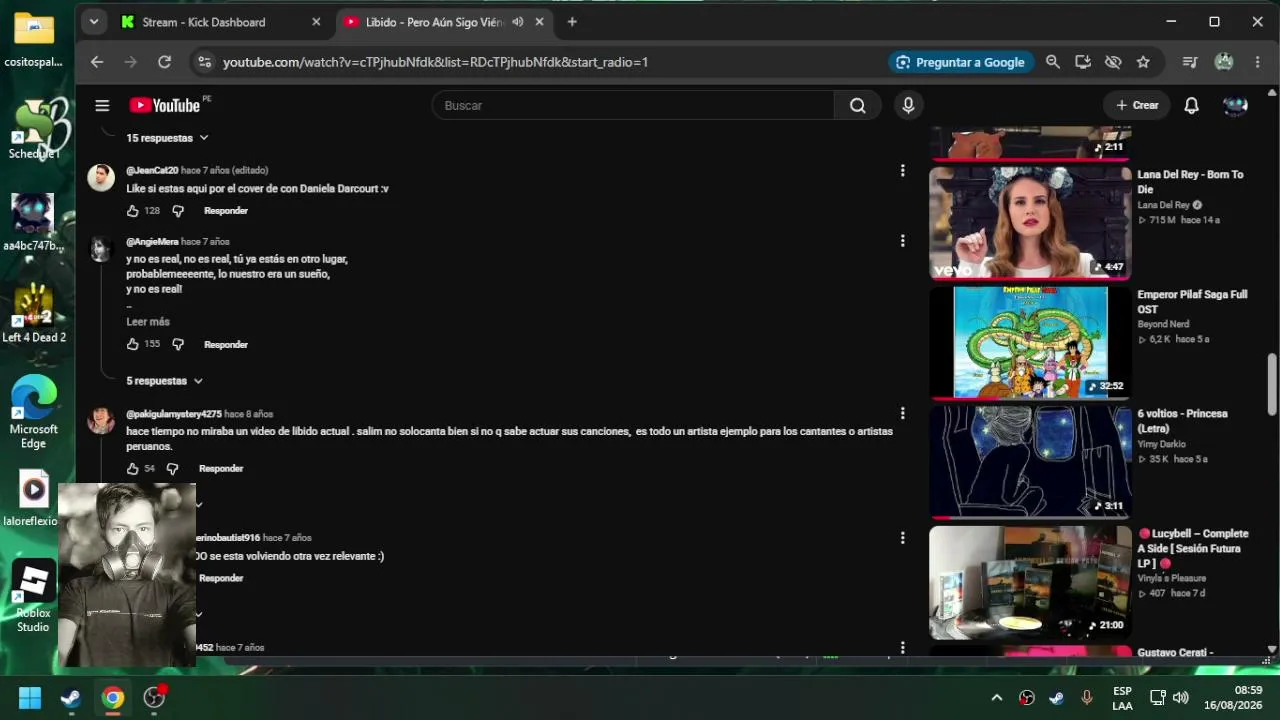Open Lana Del Rey - Born To Die title

coord(1190,182)
